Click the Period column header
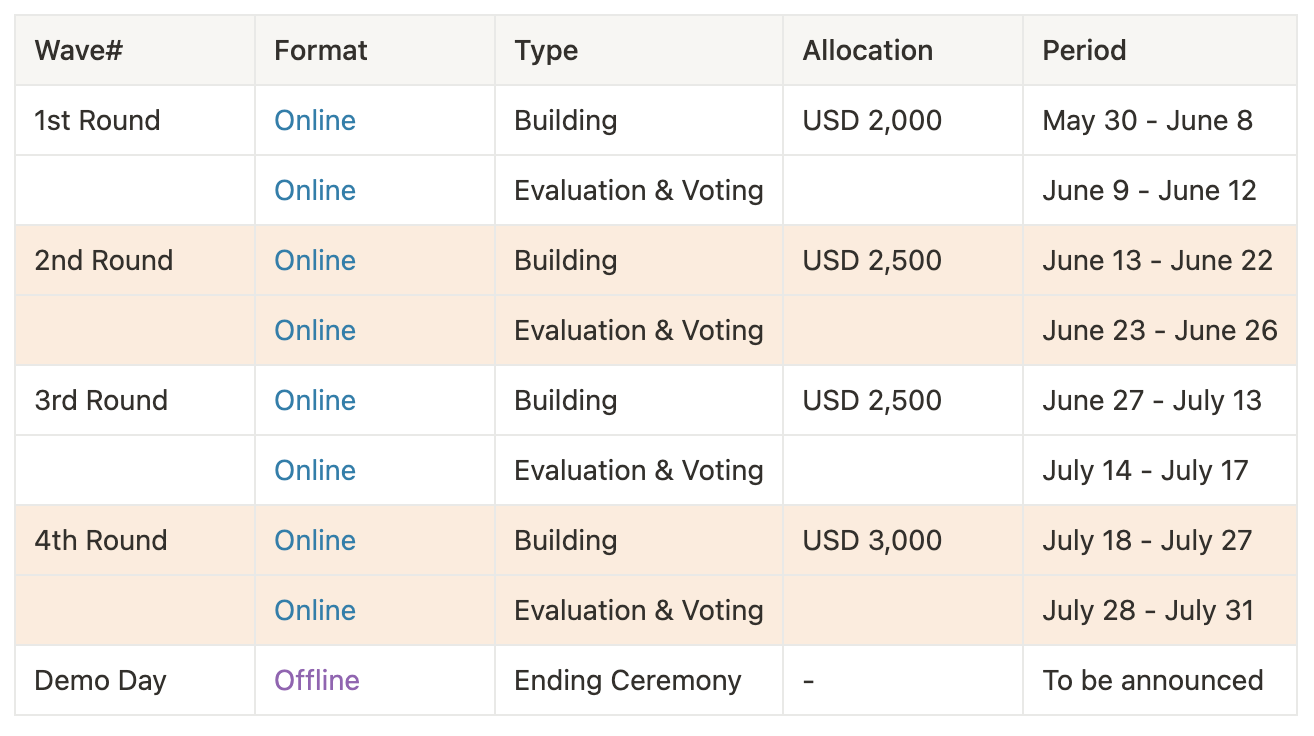The image size is (1314, 736). pyautogui.click(x=1084, y=51)
